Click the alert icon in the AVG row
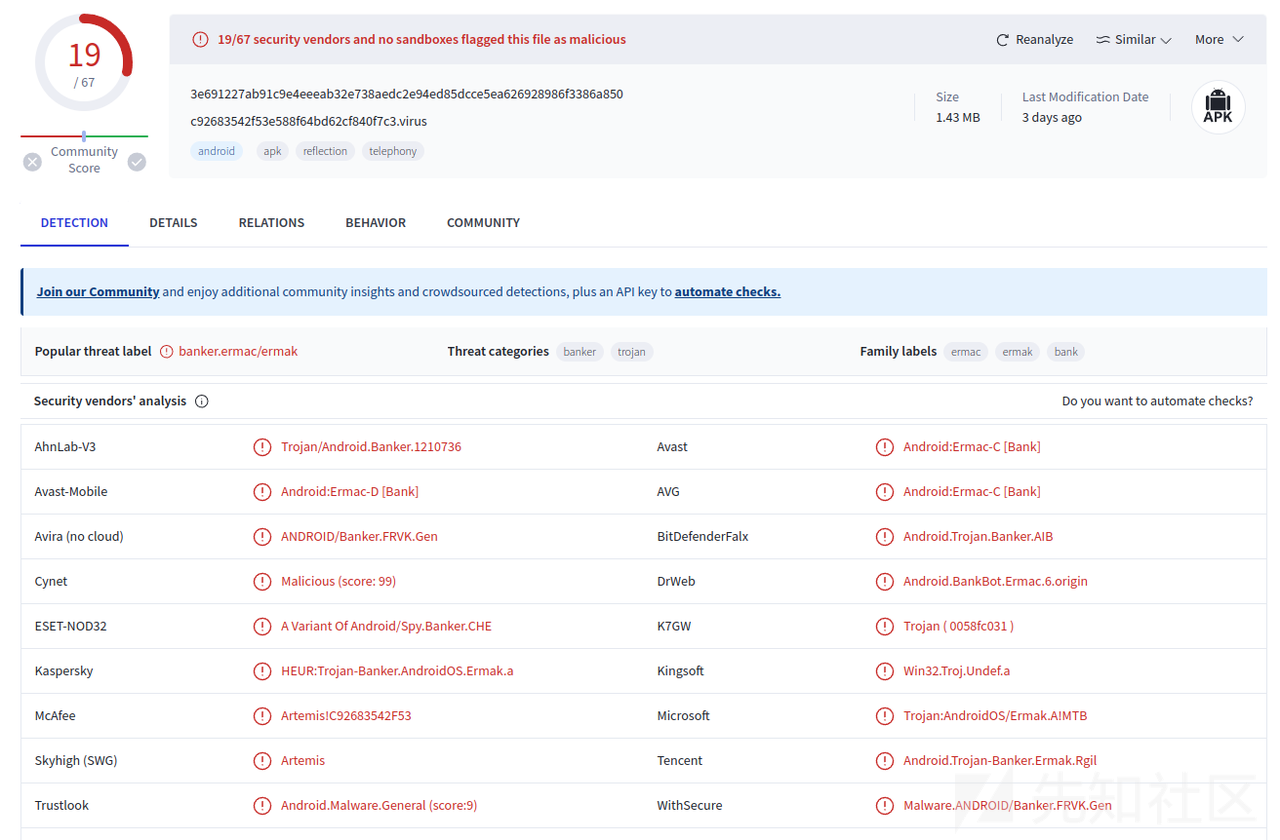The image size is (1280, 840). tap(884, 492)
